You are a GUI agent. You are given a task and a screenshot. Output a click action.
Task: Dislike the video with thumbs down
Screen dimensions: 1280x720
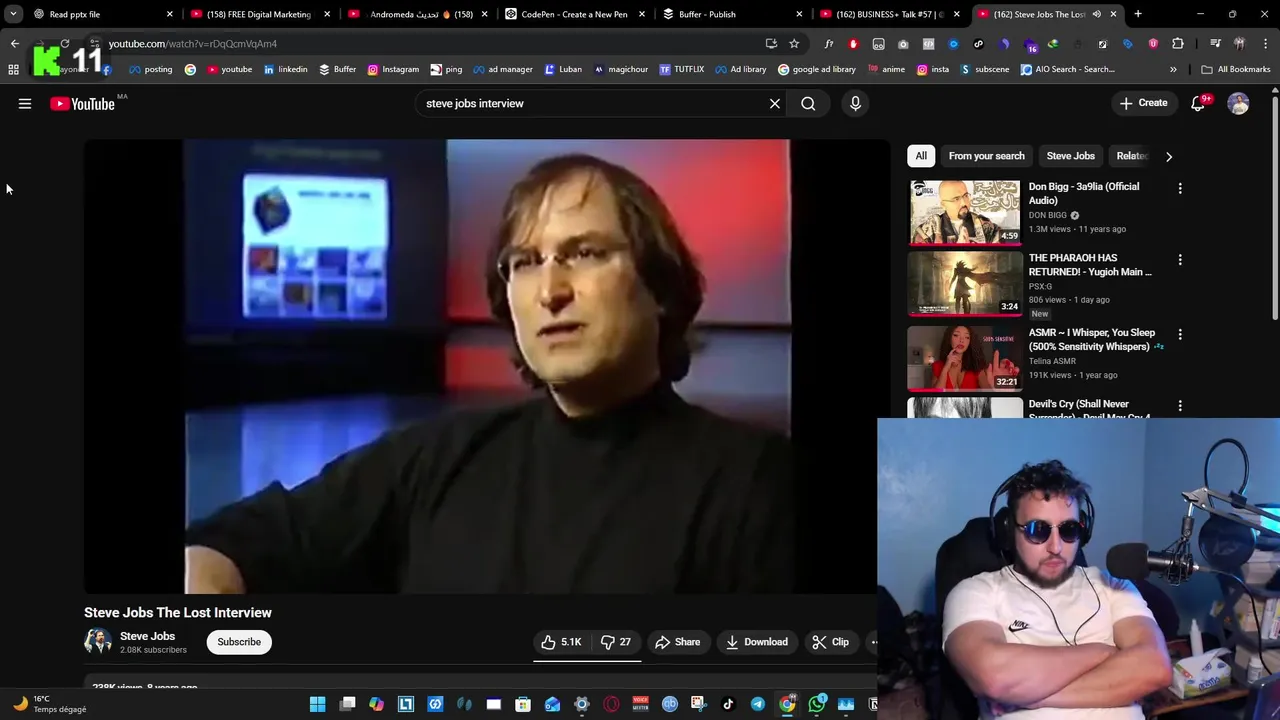[615, 642]
